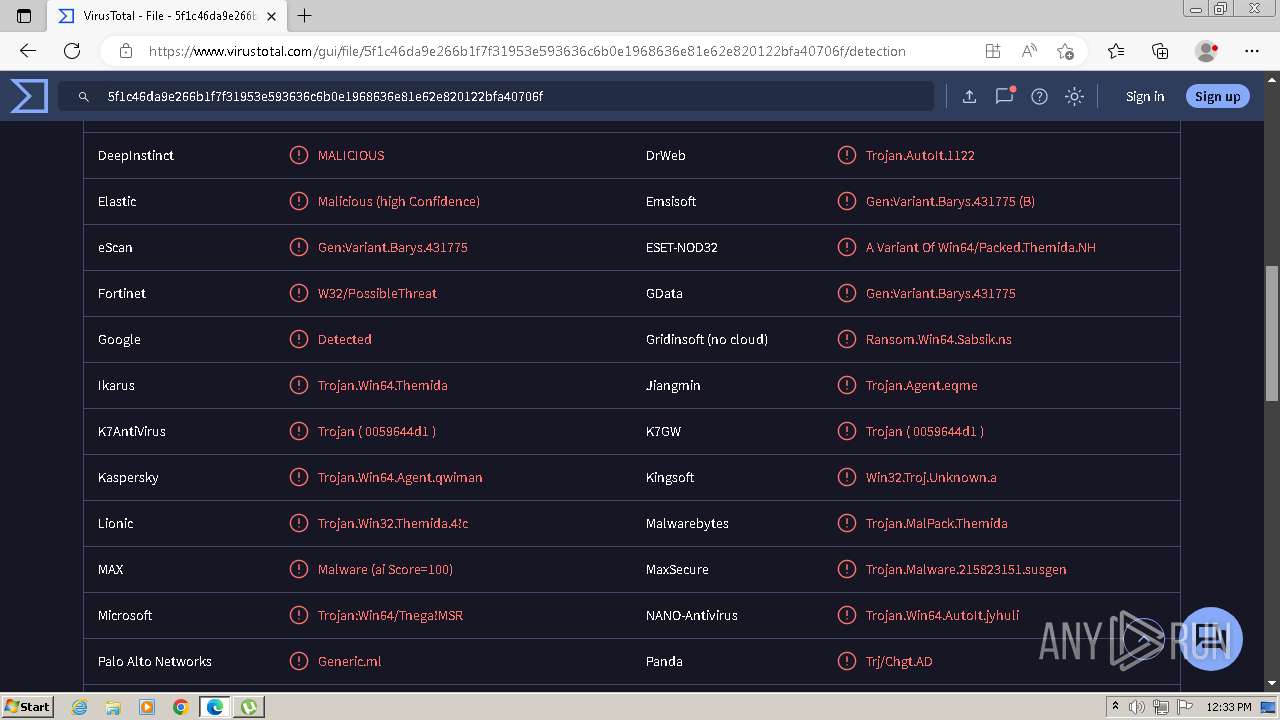Click the Microsoft detection alert icon
The width and height of the screenshot is (1280, 720).
[298, 615]
